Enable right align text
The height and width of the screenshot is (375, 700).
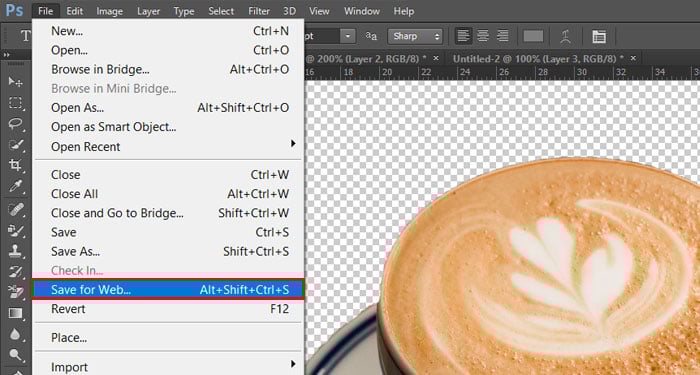[x=503, y=36]
